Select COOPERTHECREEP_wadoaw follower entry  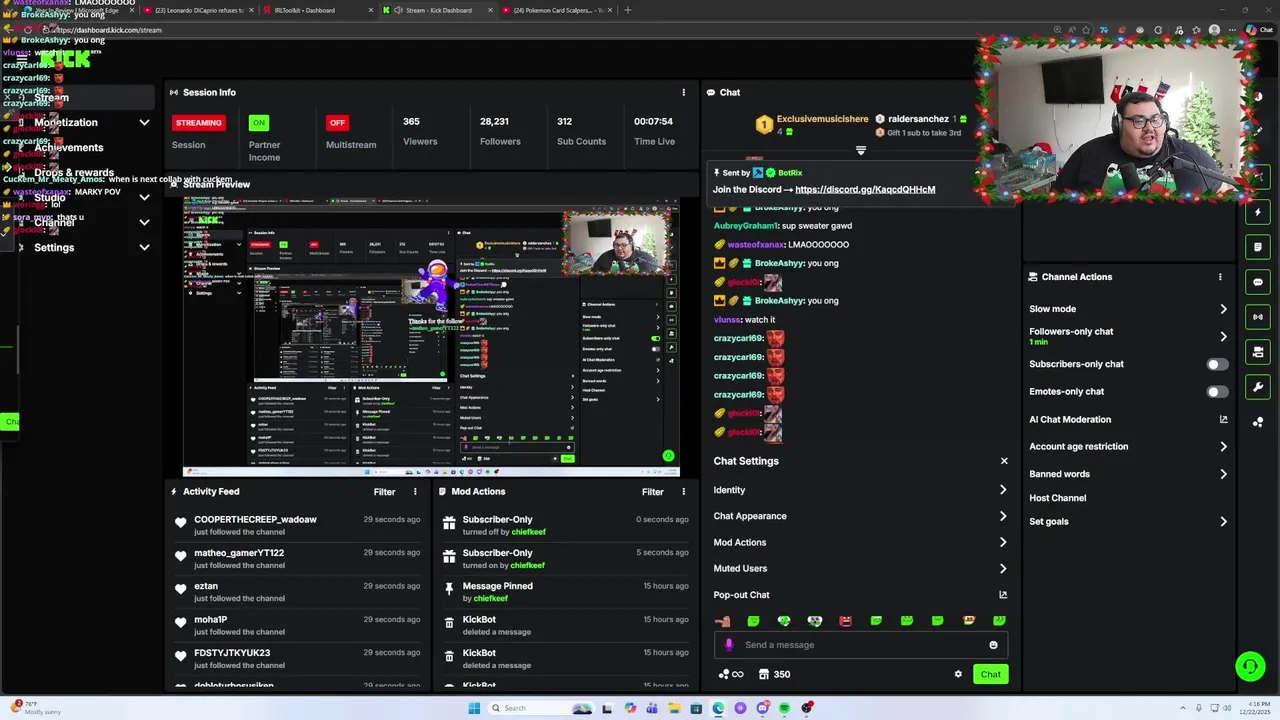296,525
